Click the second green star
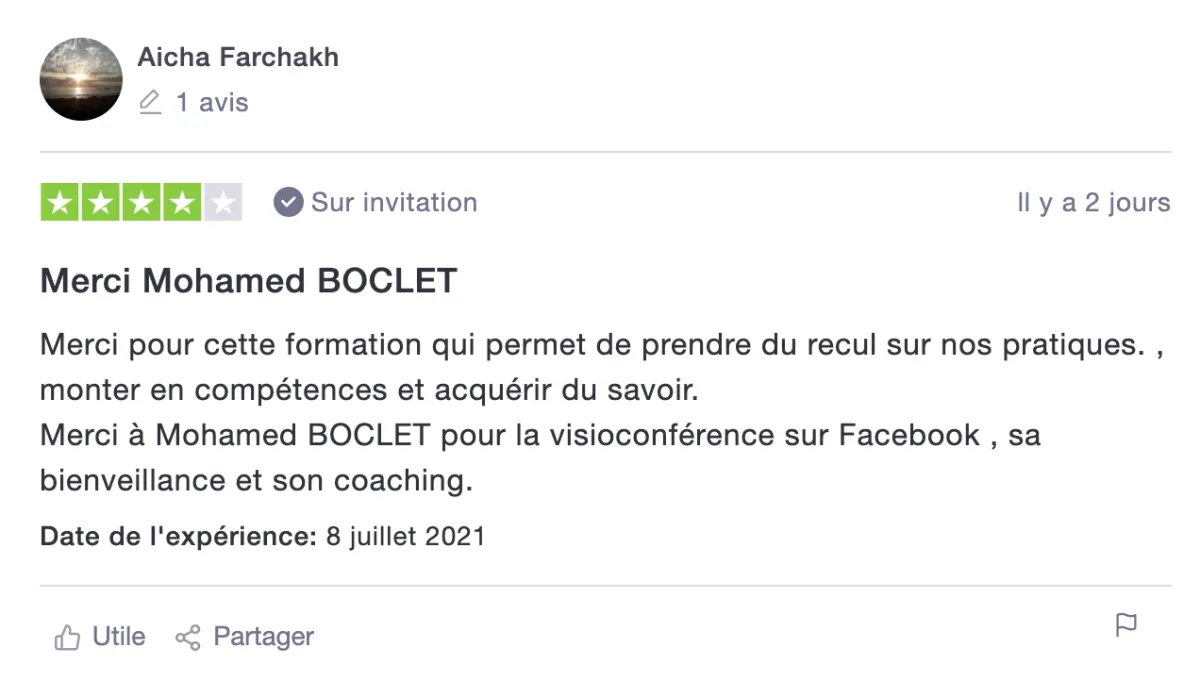This screenshot has height=698, width=1200. point(101,203)
